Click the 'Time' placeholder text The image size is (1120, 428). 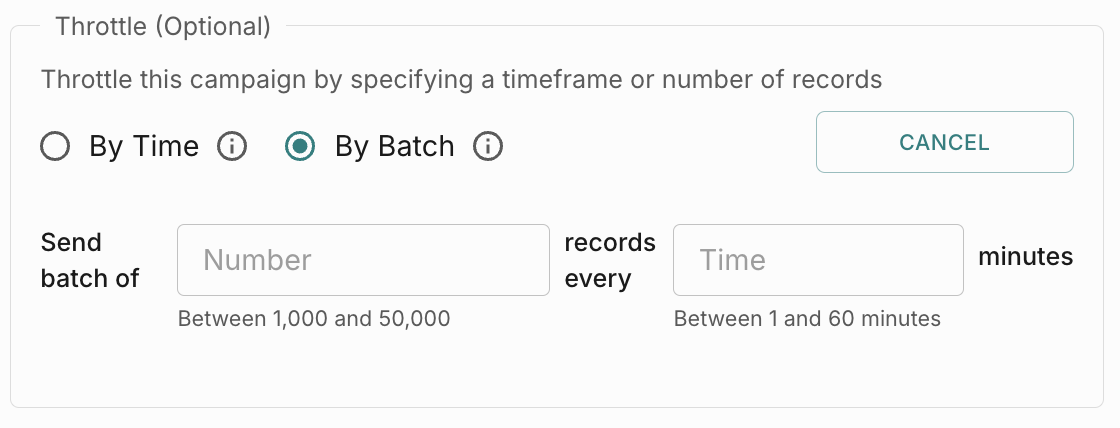[733, 260]
